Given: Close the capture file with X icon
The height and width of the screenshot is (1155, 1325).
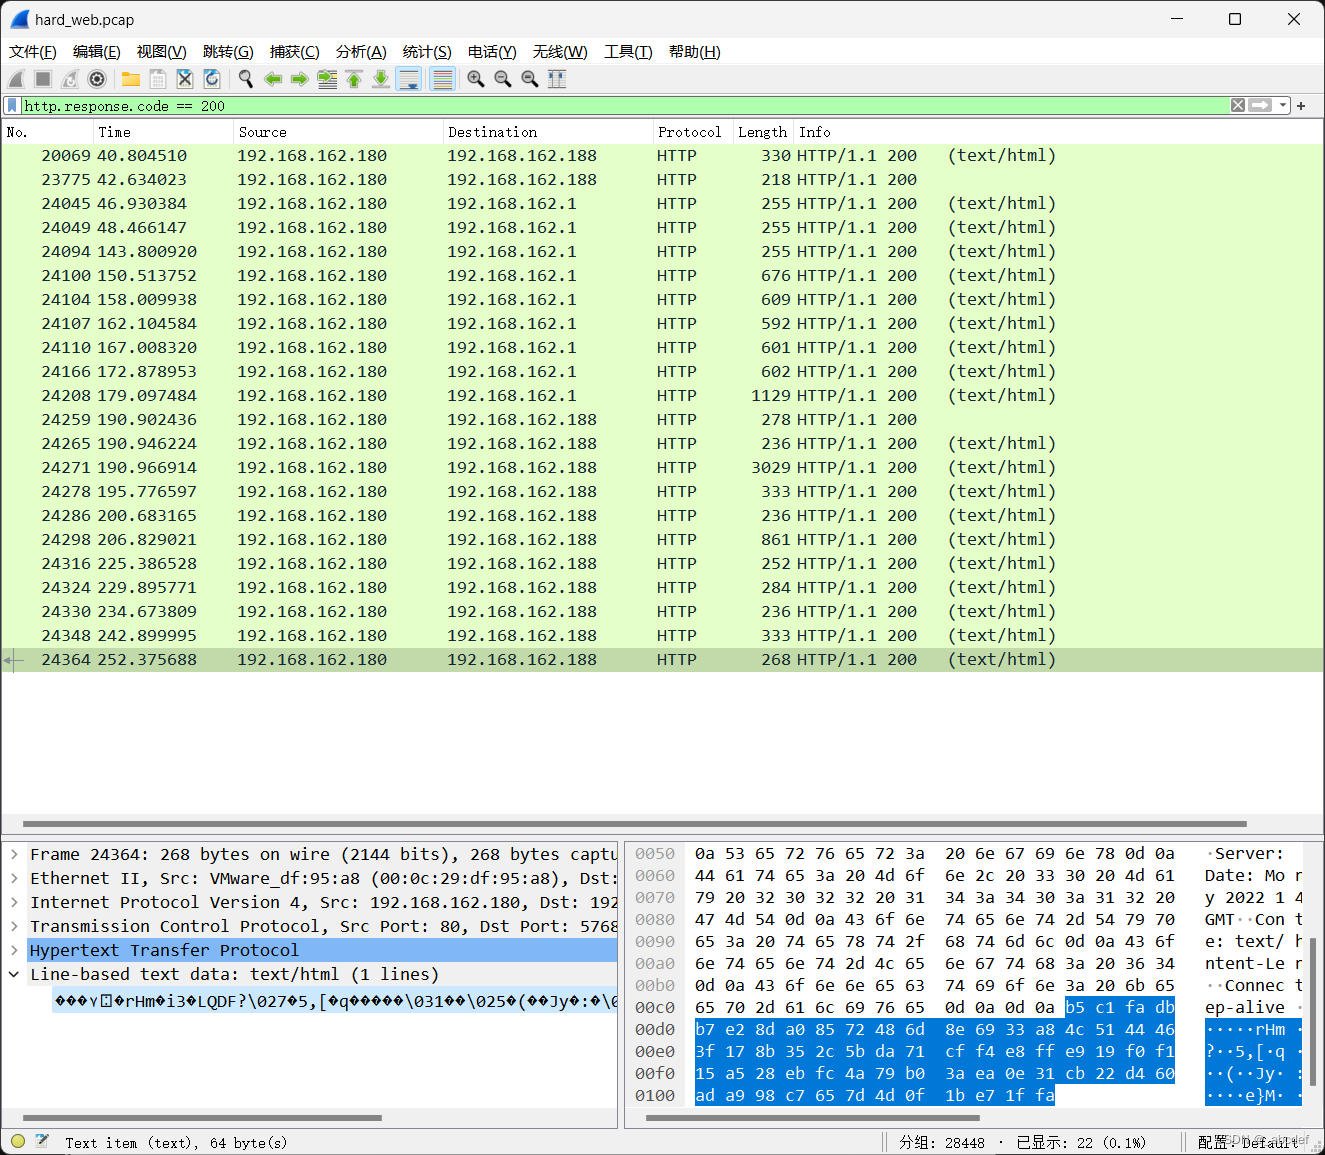Looking at the screenshot, I should point(185,79).
